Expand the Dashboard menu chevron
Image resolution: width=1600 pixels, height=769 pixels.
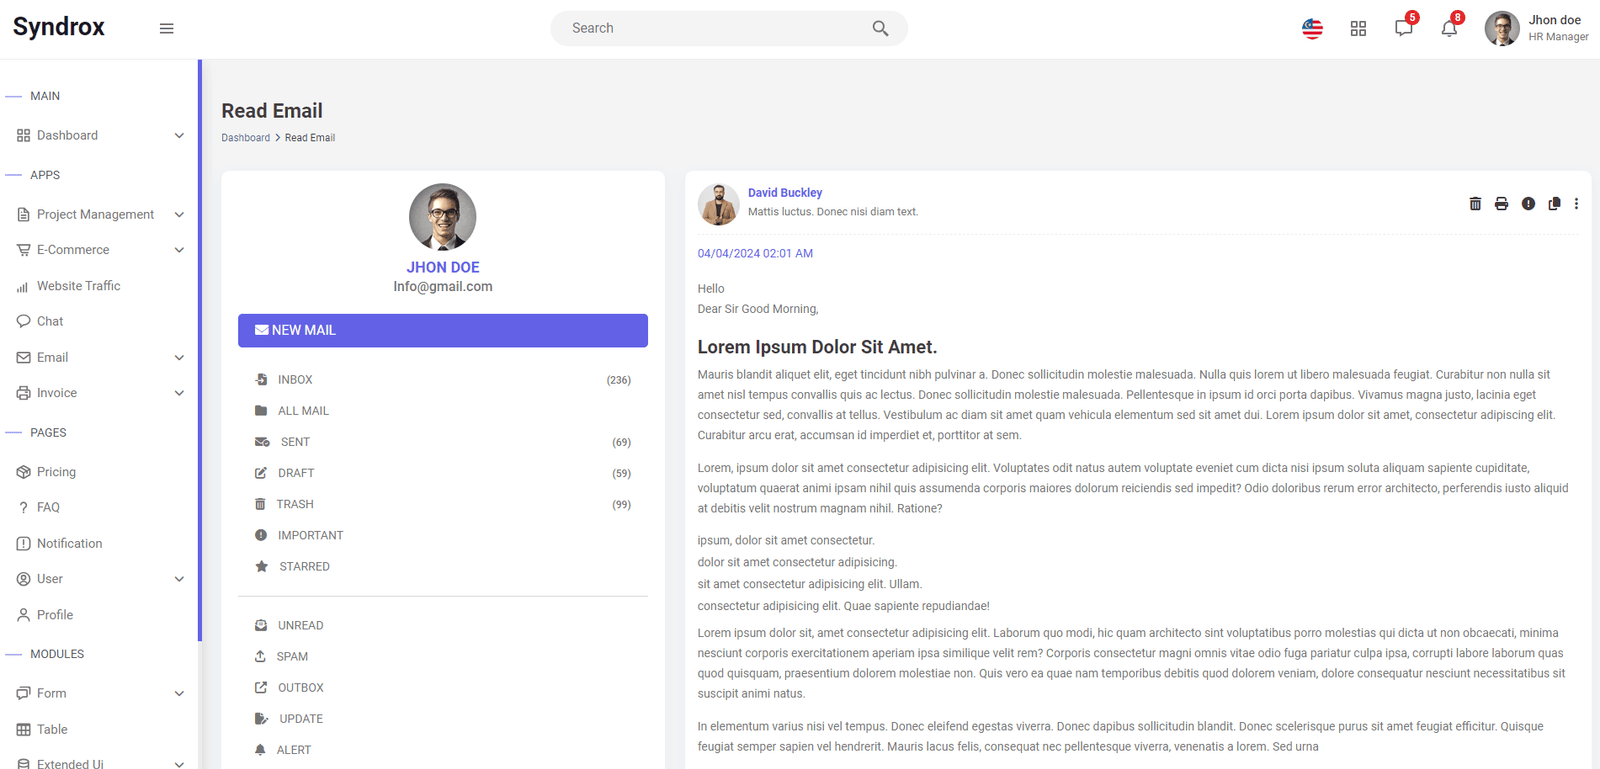179,135
